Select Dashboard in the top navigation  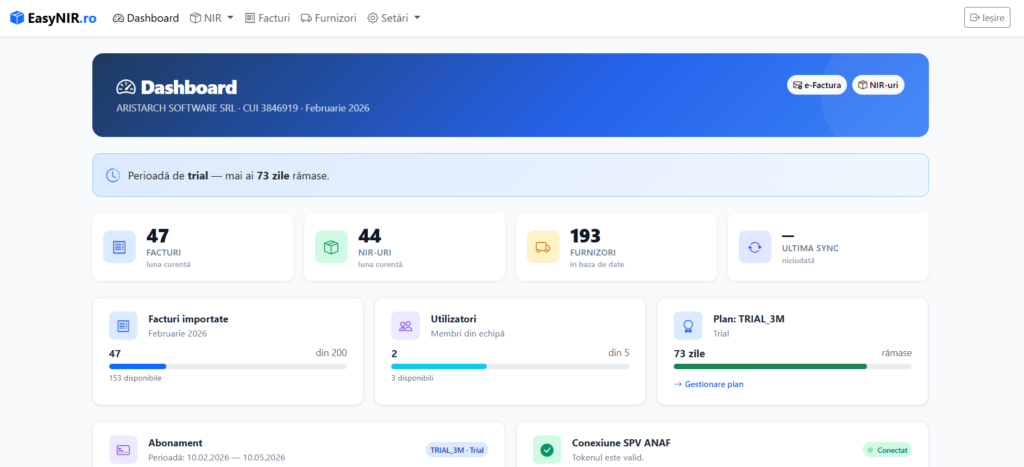click(x=146, y=18)
